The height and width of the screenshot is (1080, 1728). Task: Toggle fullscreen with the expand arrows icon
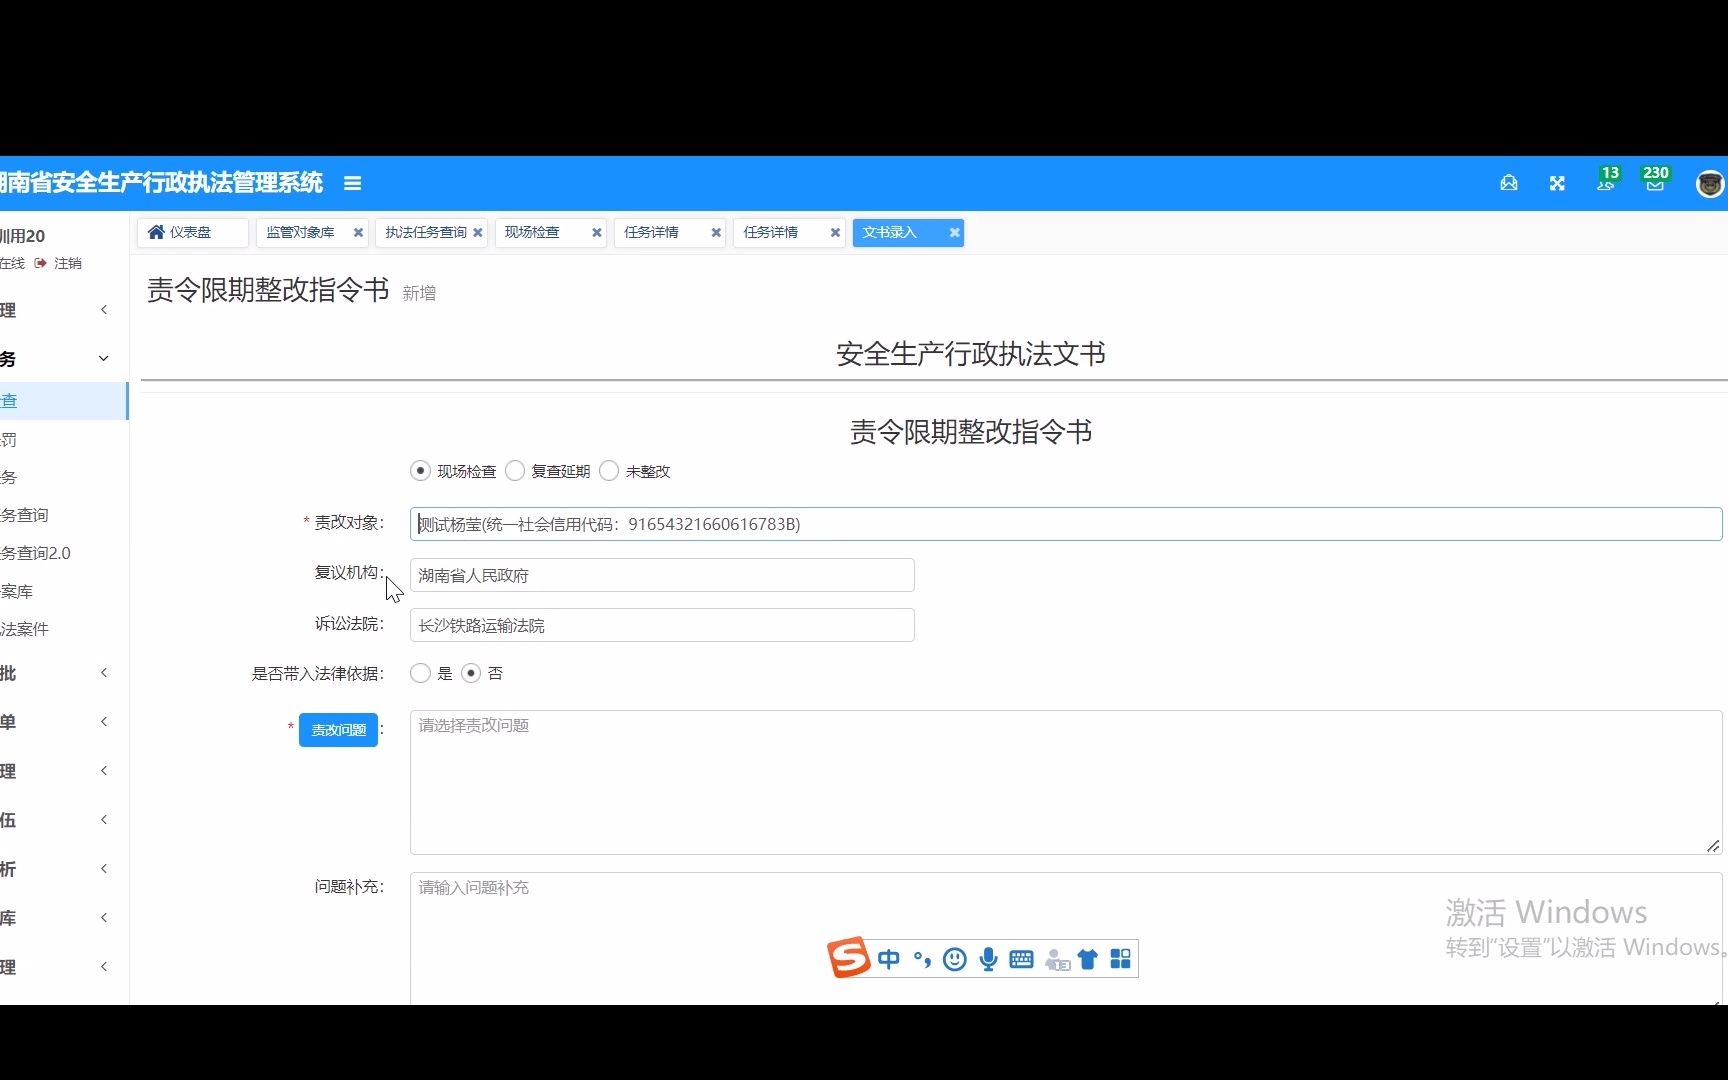click(x=1557, y=183)
